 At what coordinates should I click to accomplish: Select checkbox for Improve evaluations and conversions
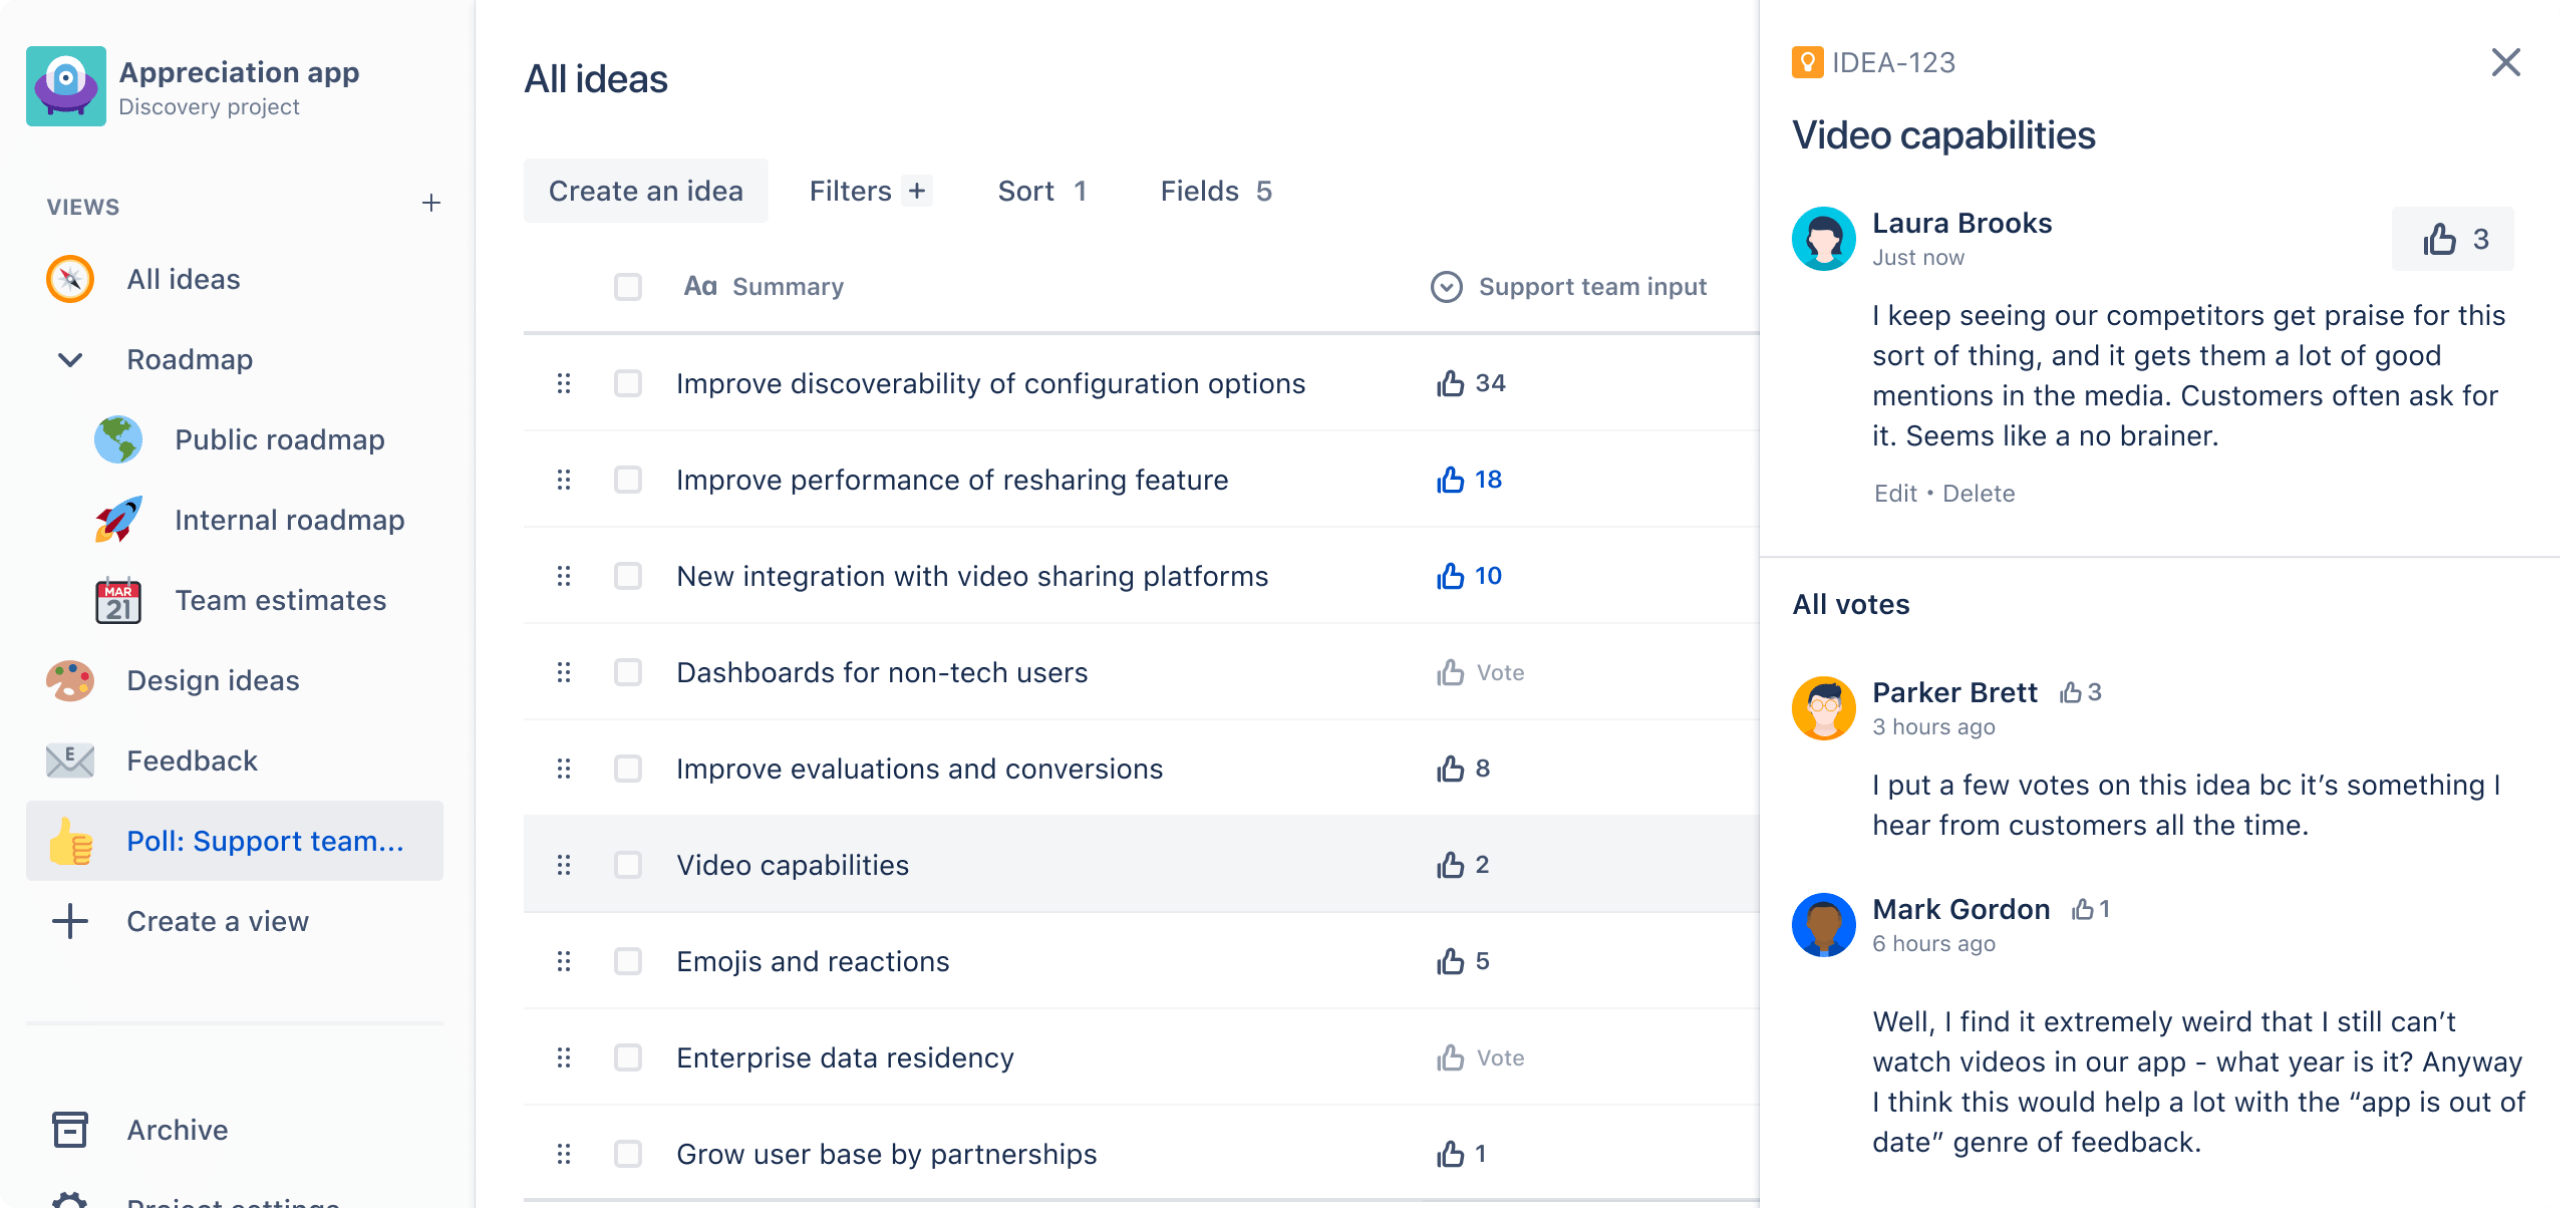(x=628, y=768)
